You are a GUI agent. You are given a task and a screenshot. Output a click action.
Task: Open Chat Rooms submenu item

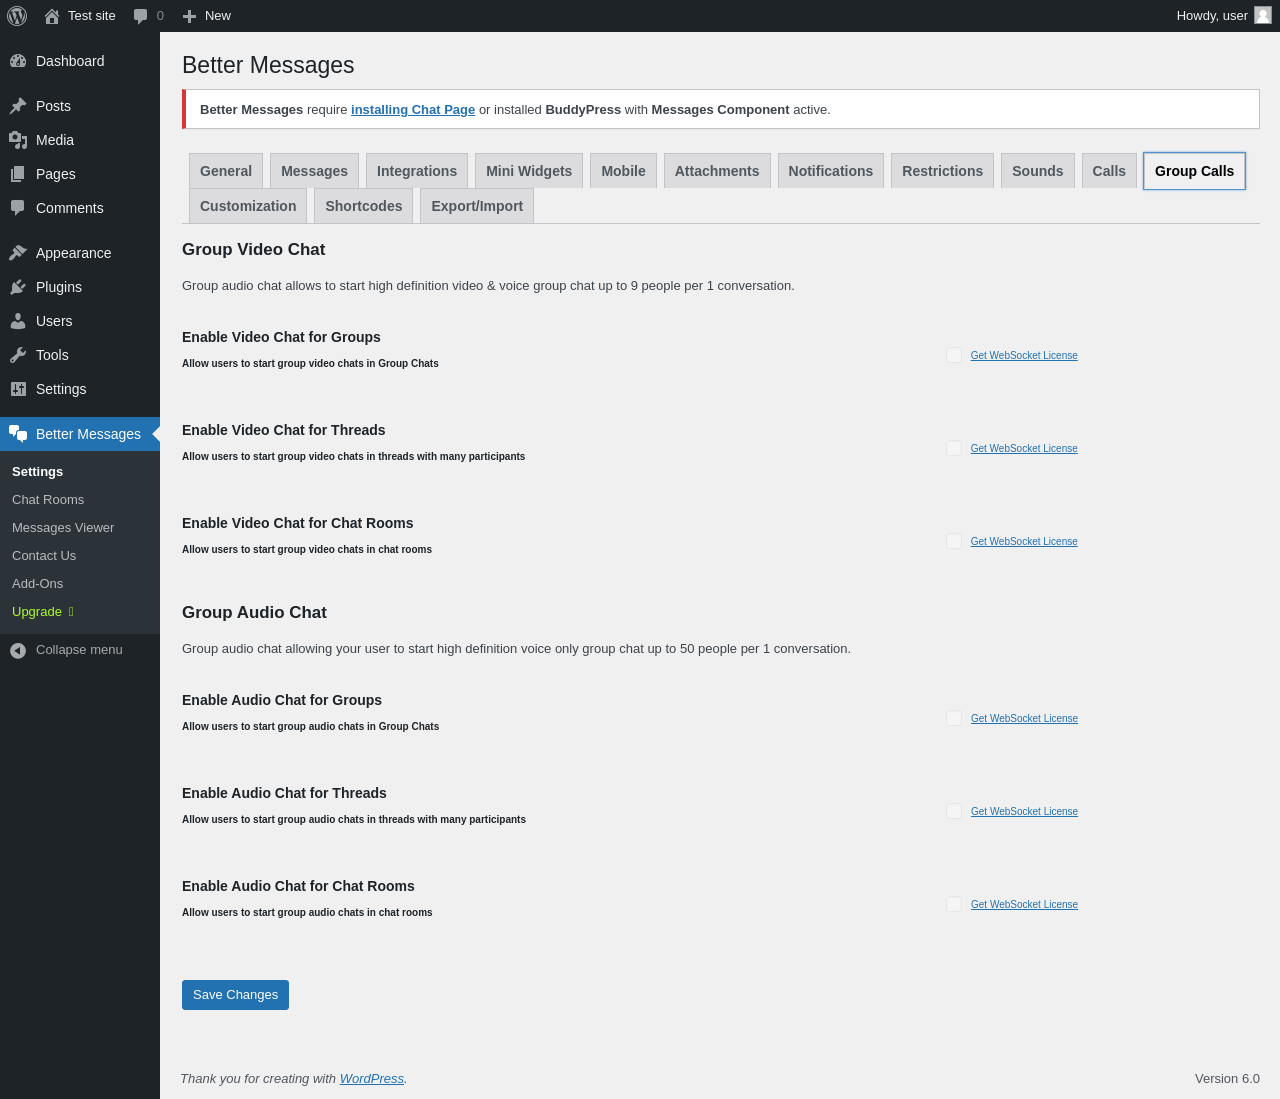48,500
